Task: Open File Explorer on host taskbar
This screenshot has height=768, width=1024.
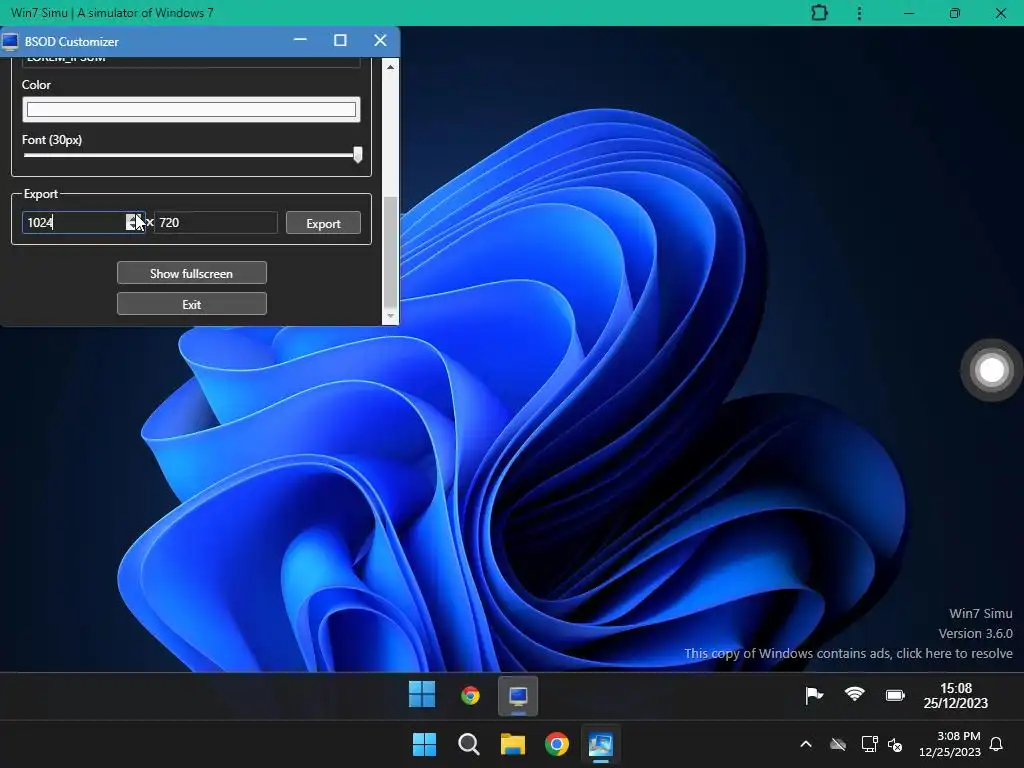Action: (513, 744)
